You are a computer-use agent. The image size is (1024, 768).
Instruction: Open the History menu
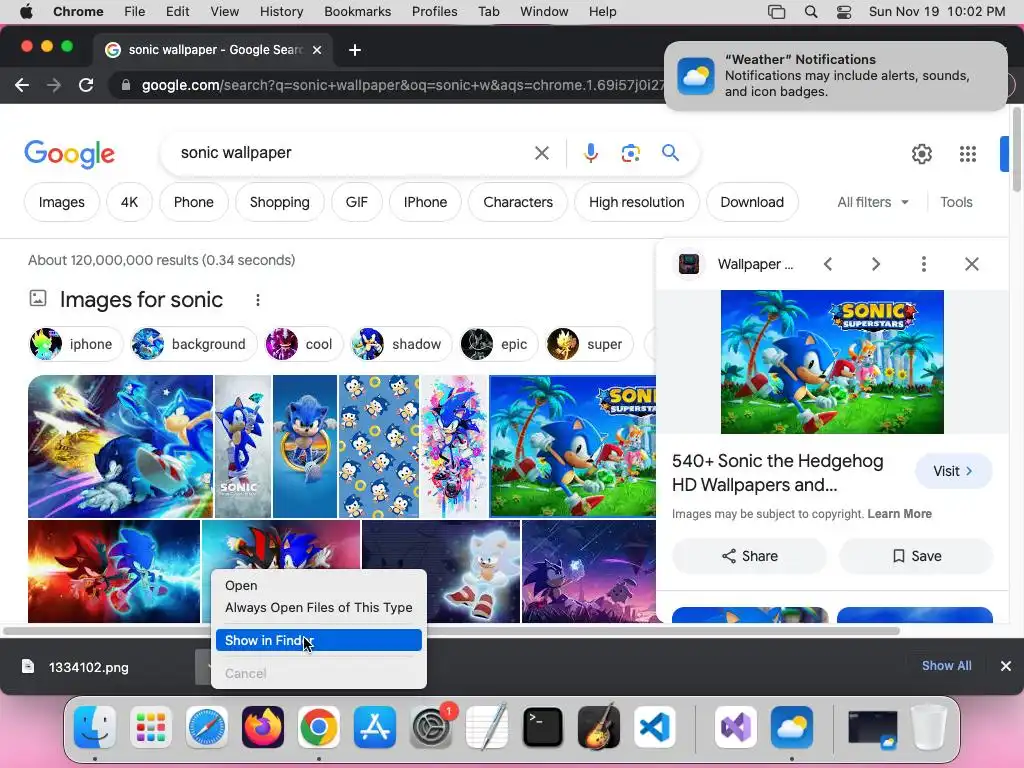coord(281,12)
